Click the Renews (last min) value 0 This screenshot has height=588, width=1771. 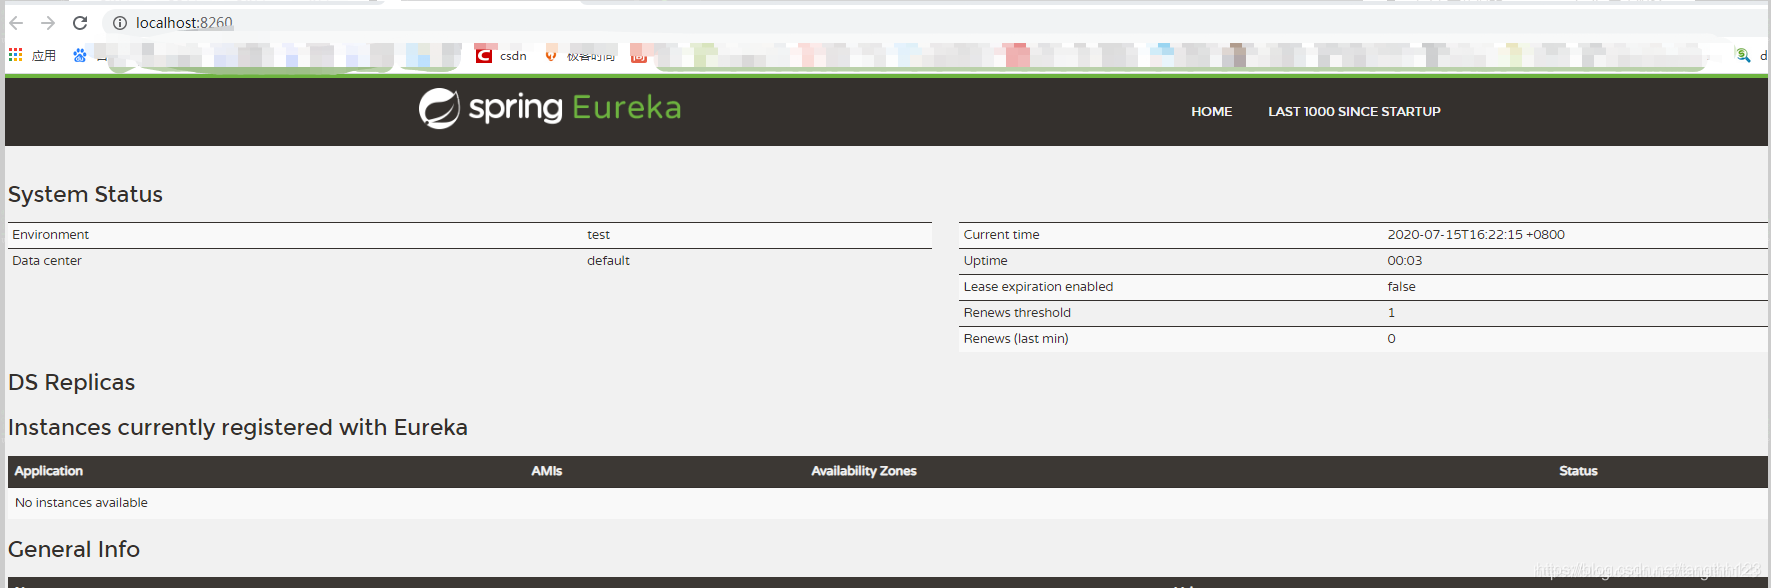point(1391,339)
